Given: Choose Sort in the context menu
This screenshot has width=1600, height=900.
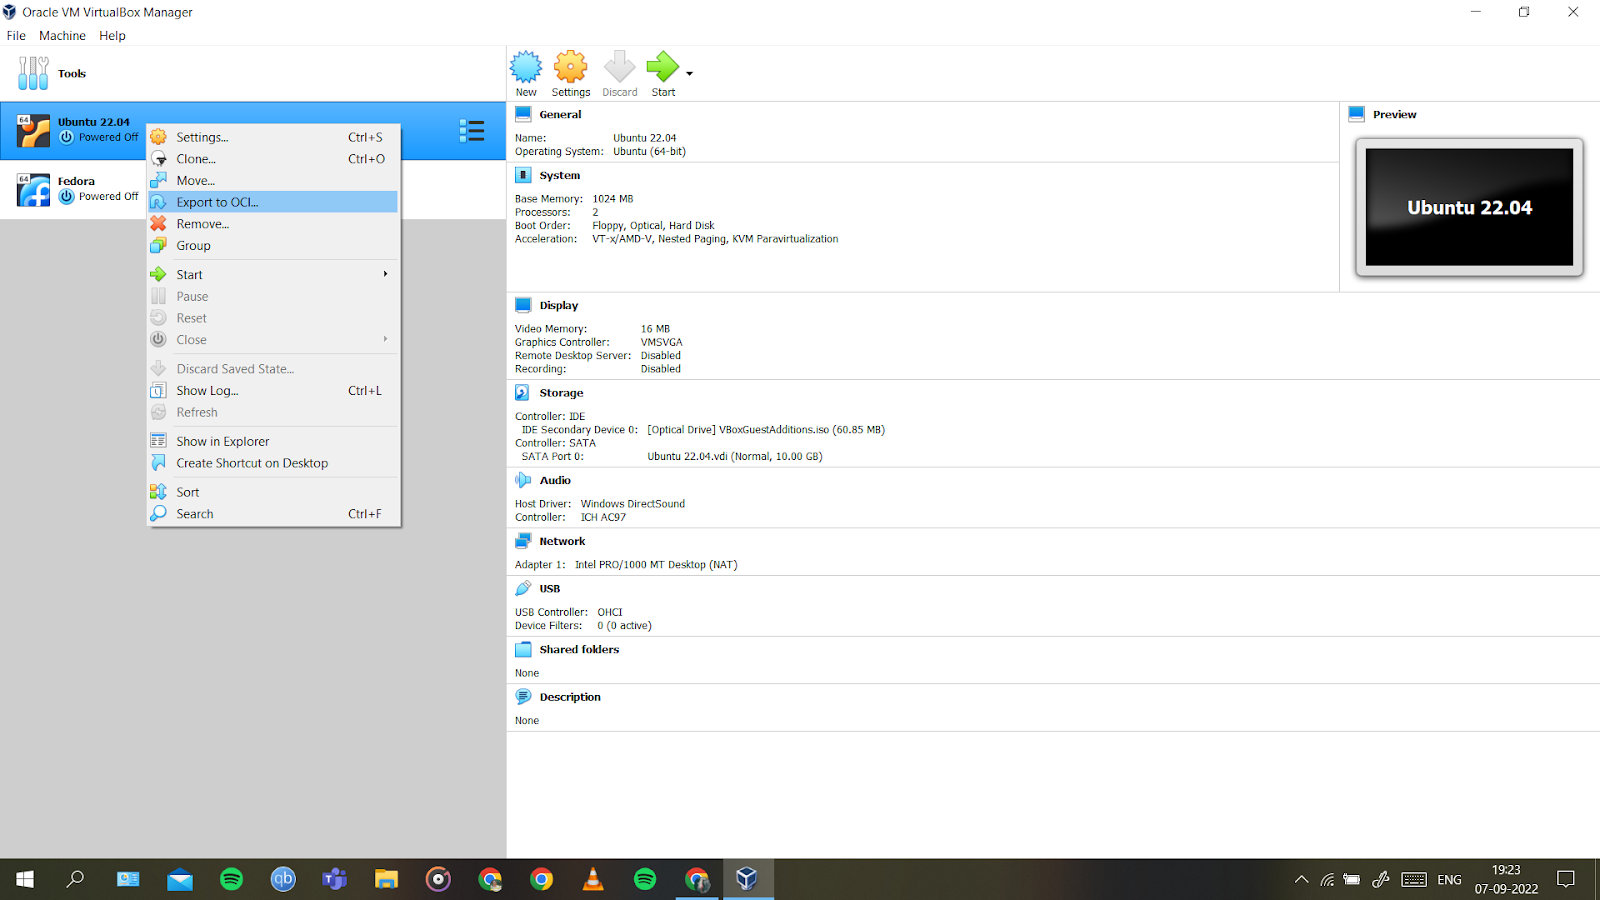Looking at the screenshot, I should [273, 493].
